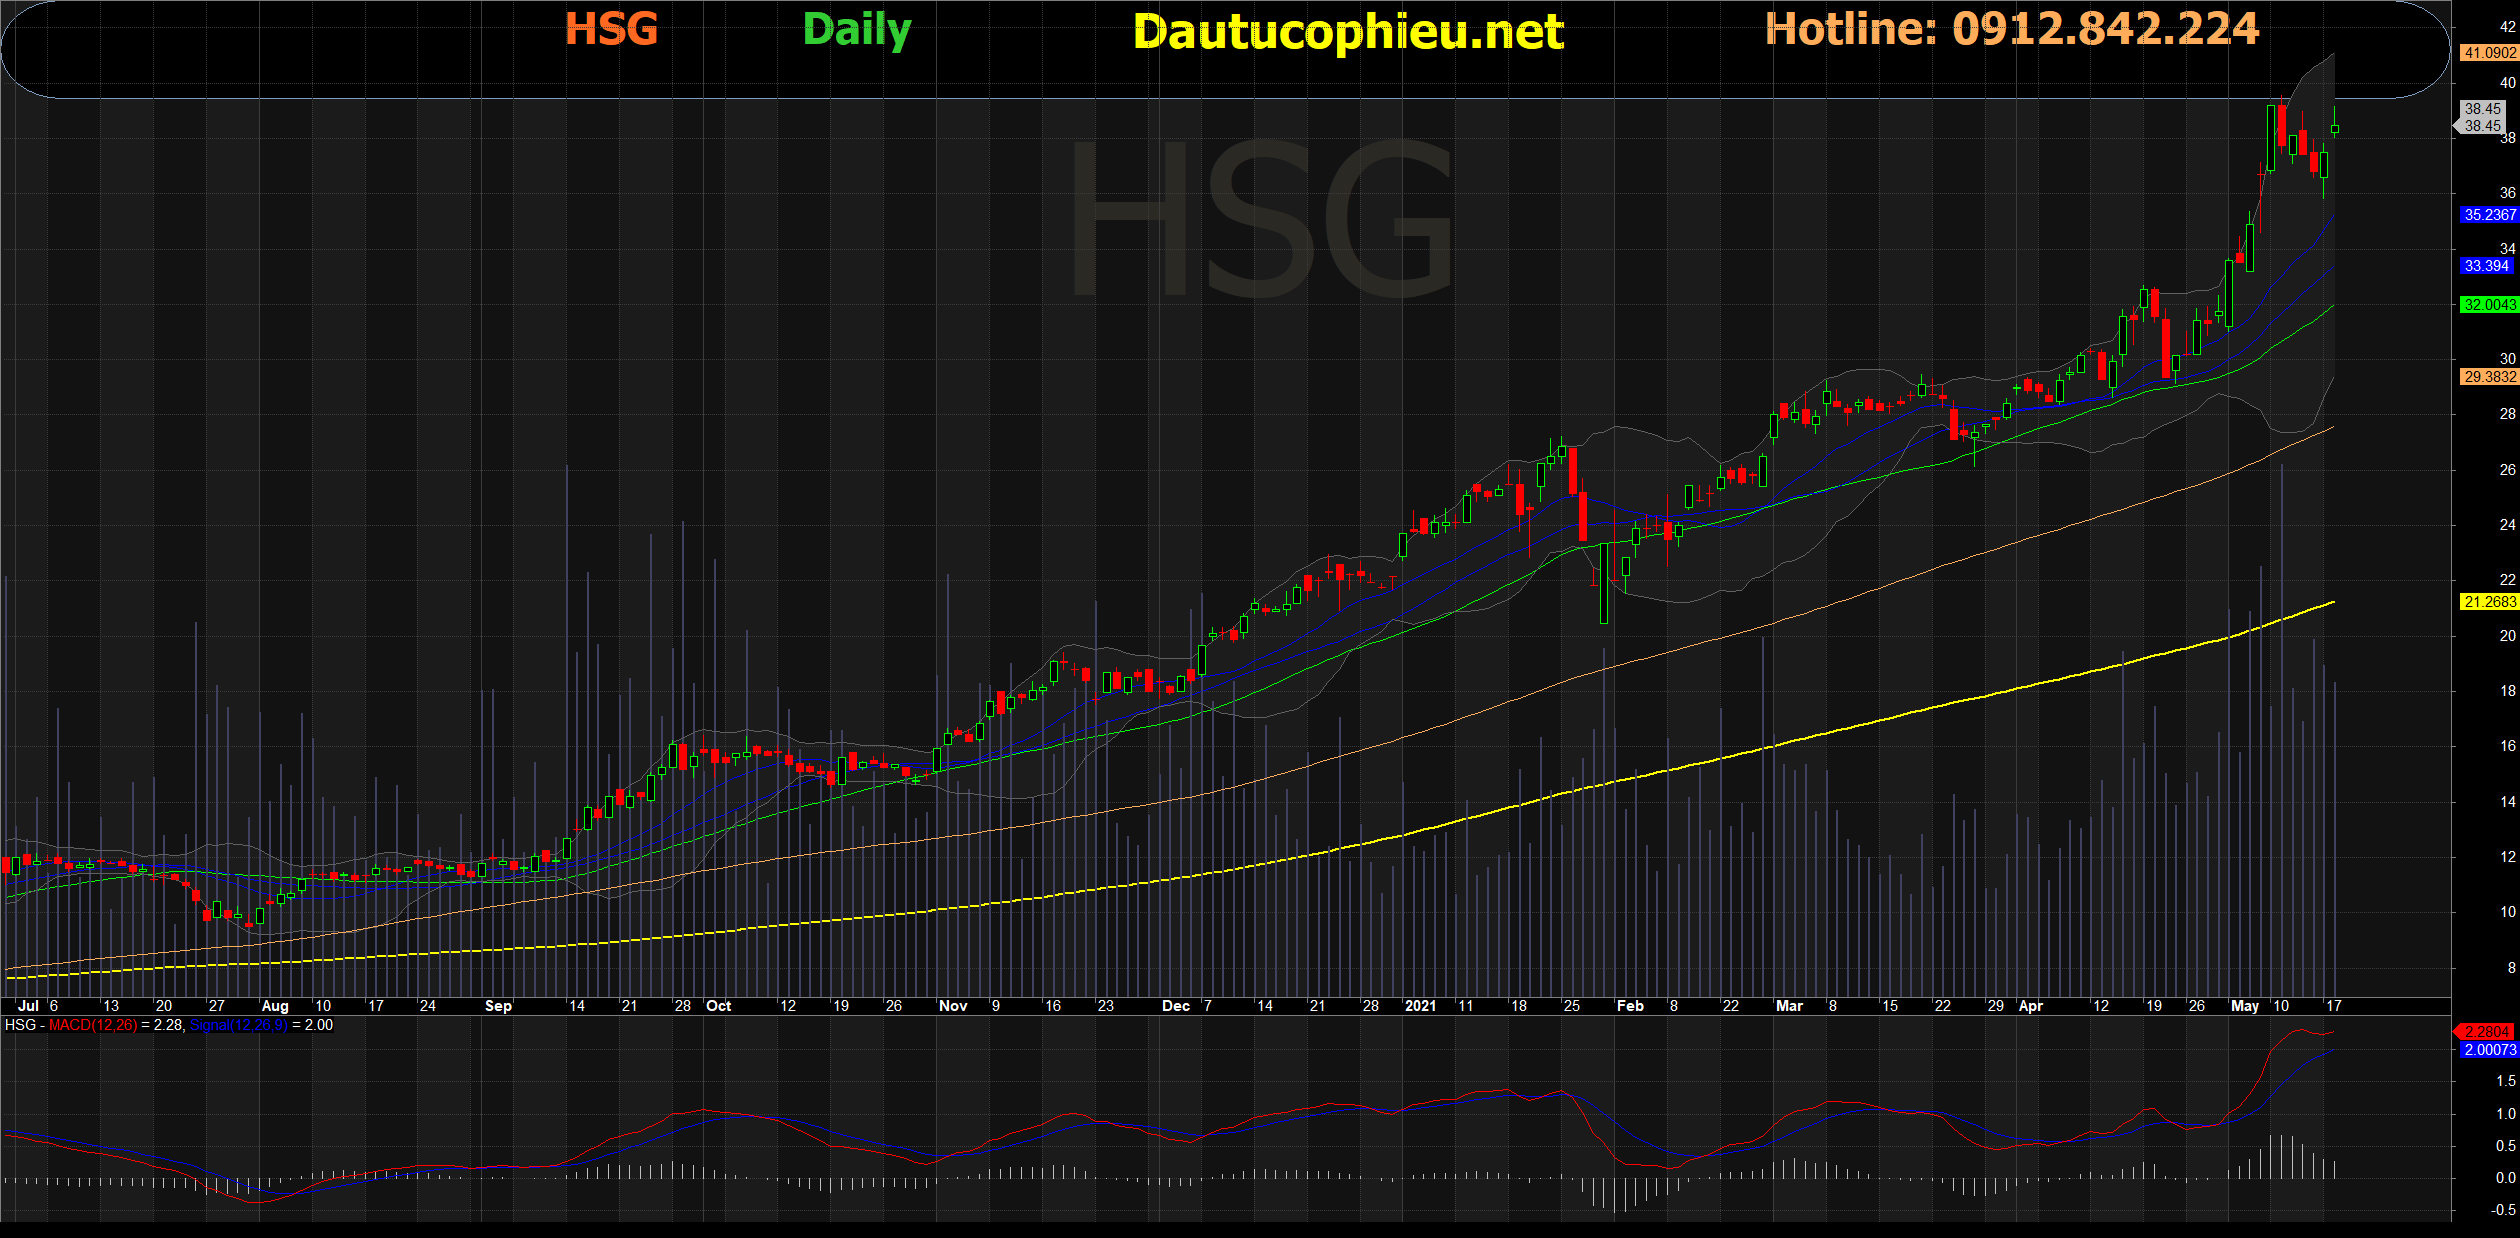2520x1238 pixels.
Task: Select the 20 tick on price axis
Action: point(2507,635)
